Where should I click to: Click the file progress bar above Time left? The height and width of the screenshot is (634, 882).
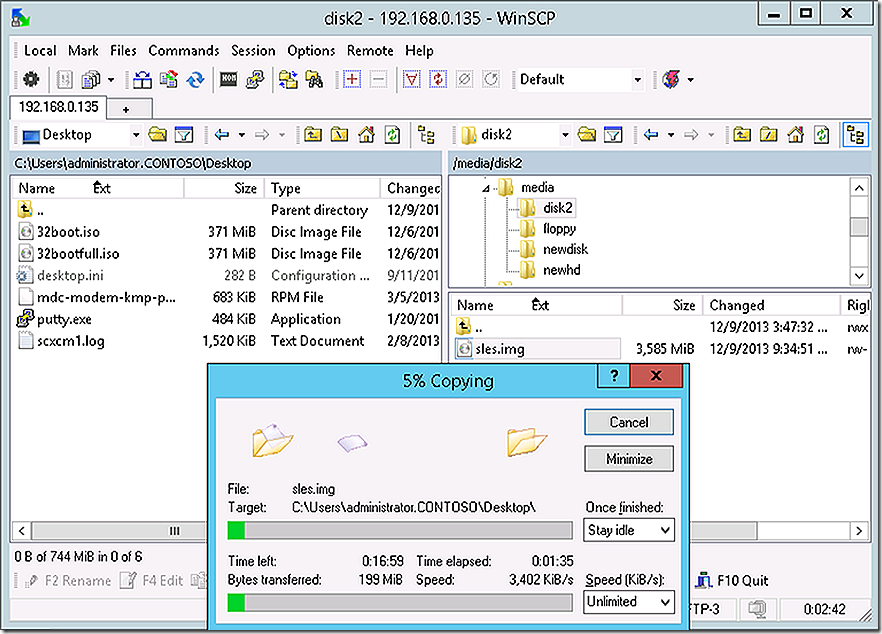[x=400, y=530]
